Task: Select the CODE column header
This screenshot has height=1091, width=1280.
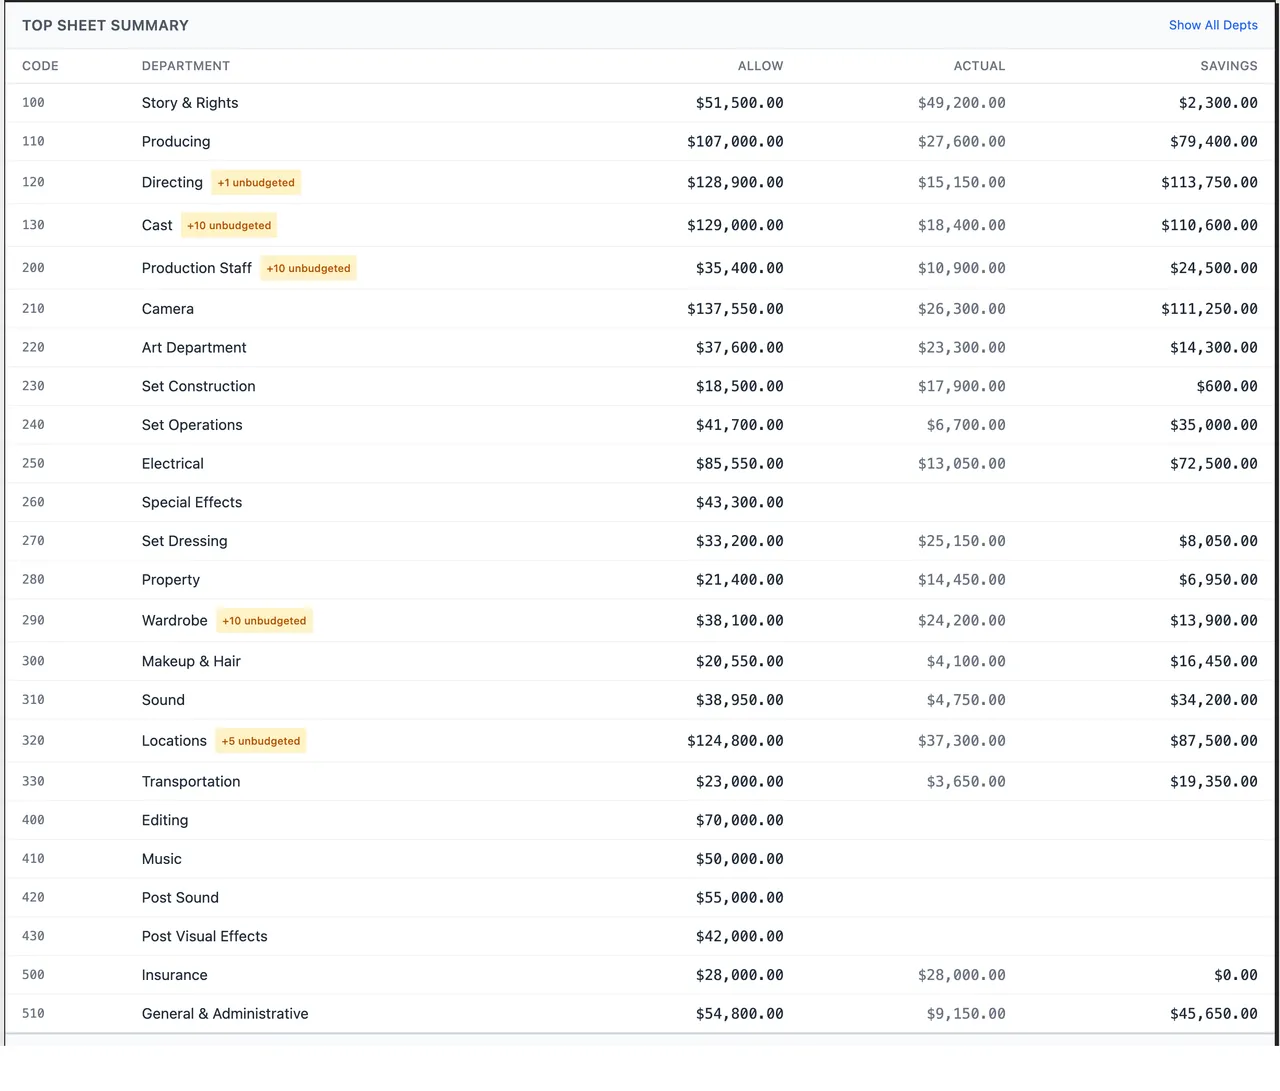Action: 40,66
